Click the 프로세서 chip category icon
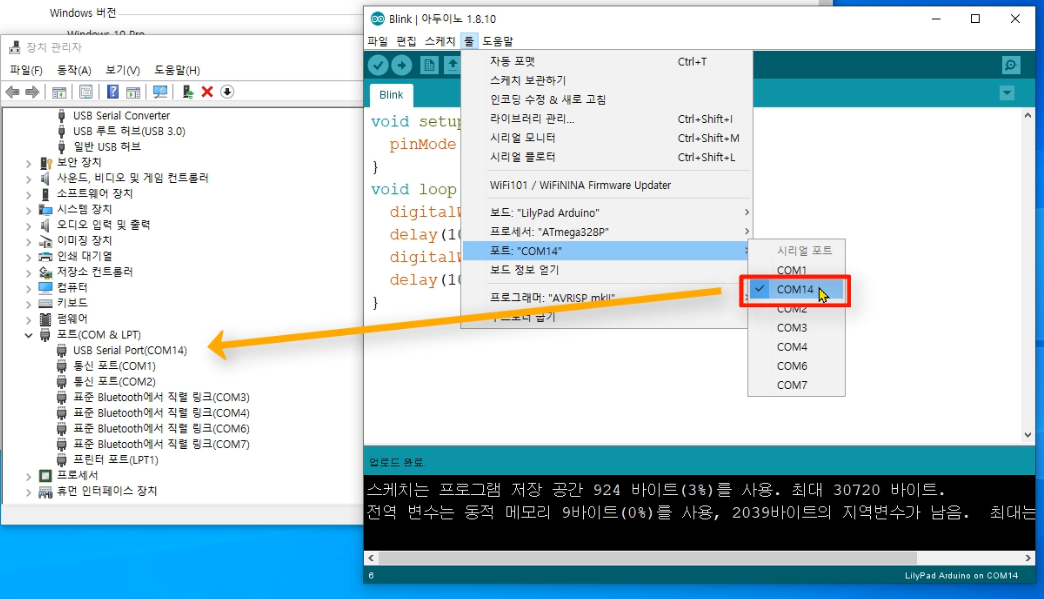Viewport: 1044px width, 599px height. [45, 475]
